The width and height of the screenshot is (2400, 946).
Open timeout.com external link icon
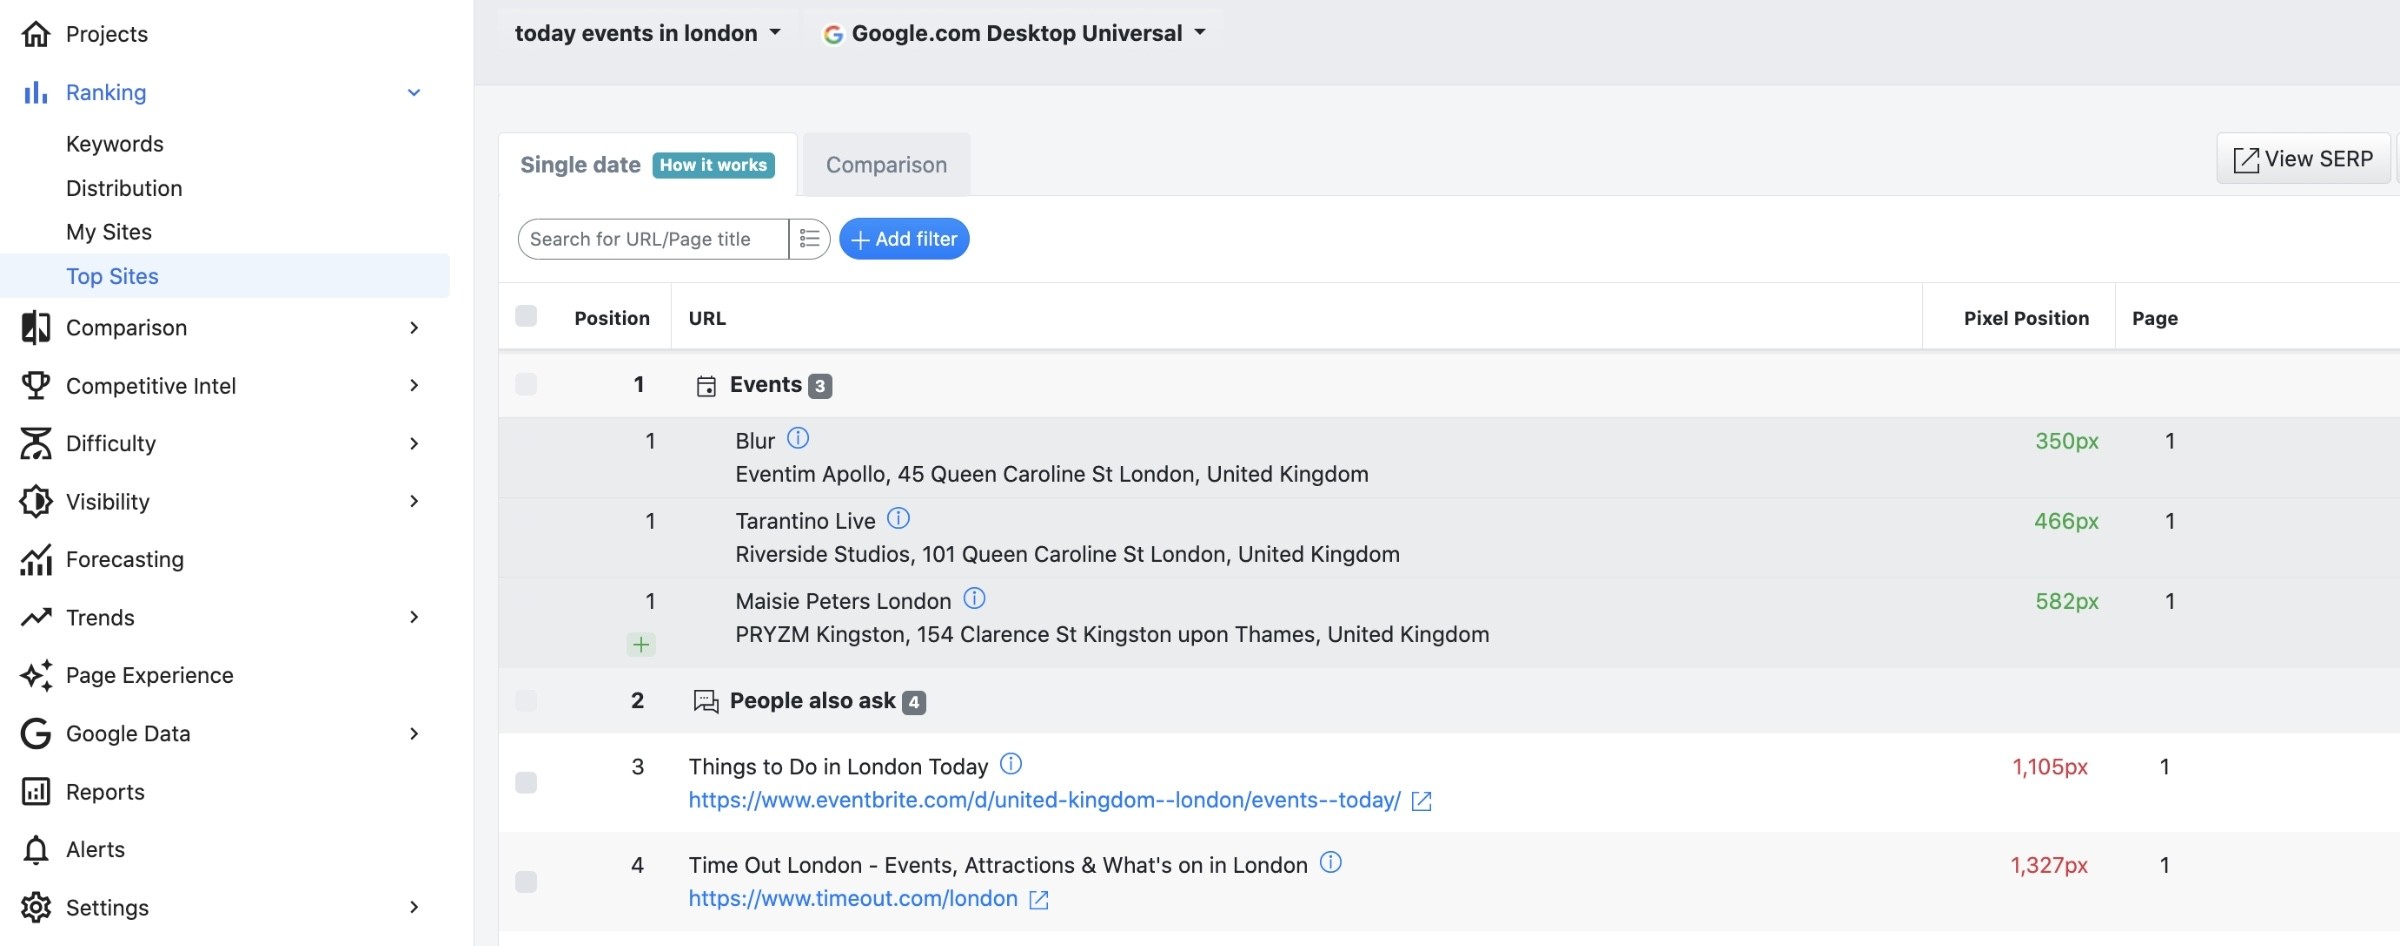point(1039,899)
